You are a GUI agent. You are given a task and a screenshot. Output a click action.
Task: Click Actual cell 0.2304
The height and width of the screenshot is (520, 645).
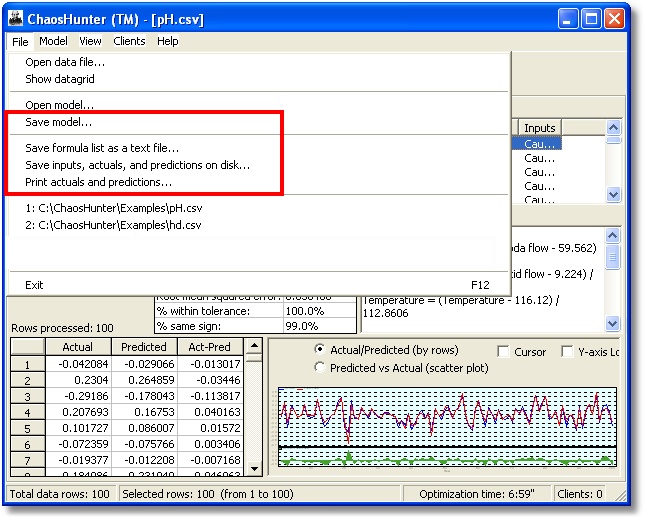tap(78, 380)
